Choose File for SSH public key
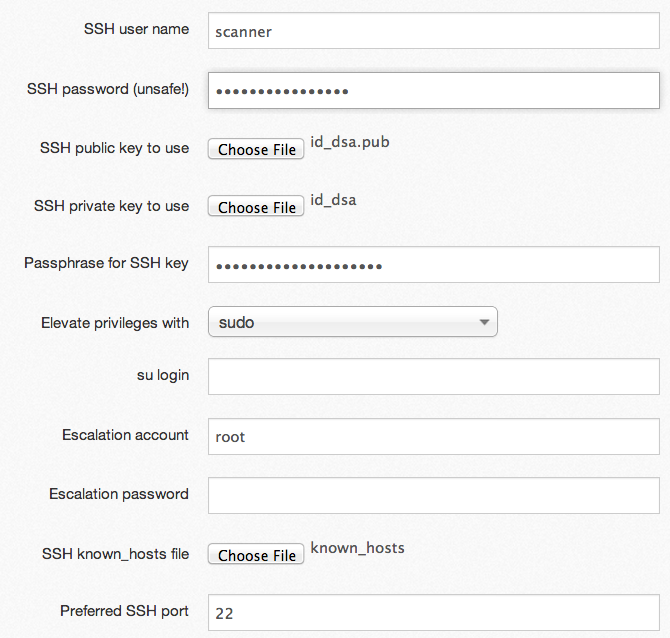 tap(256, 149)
